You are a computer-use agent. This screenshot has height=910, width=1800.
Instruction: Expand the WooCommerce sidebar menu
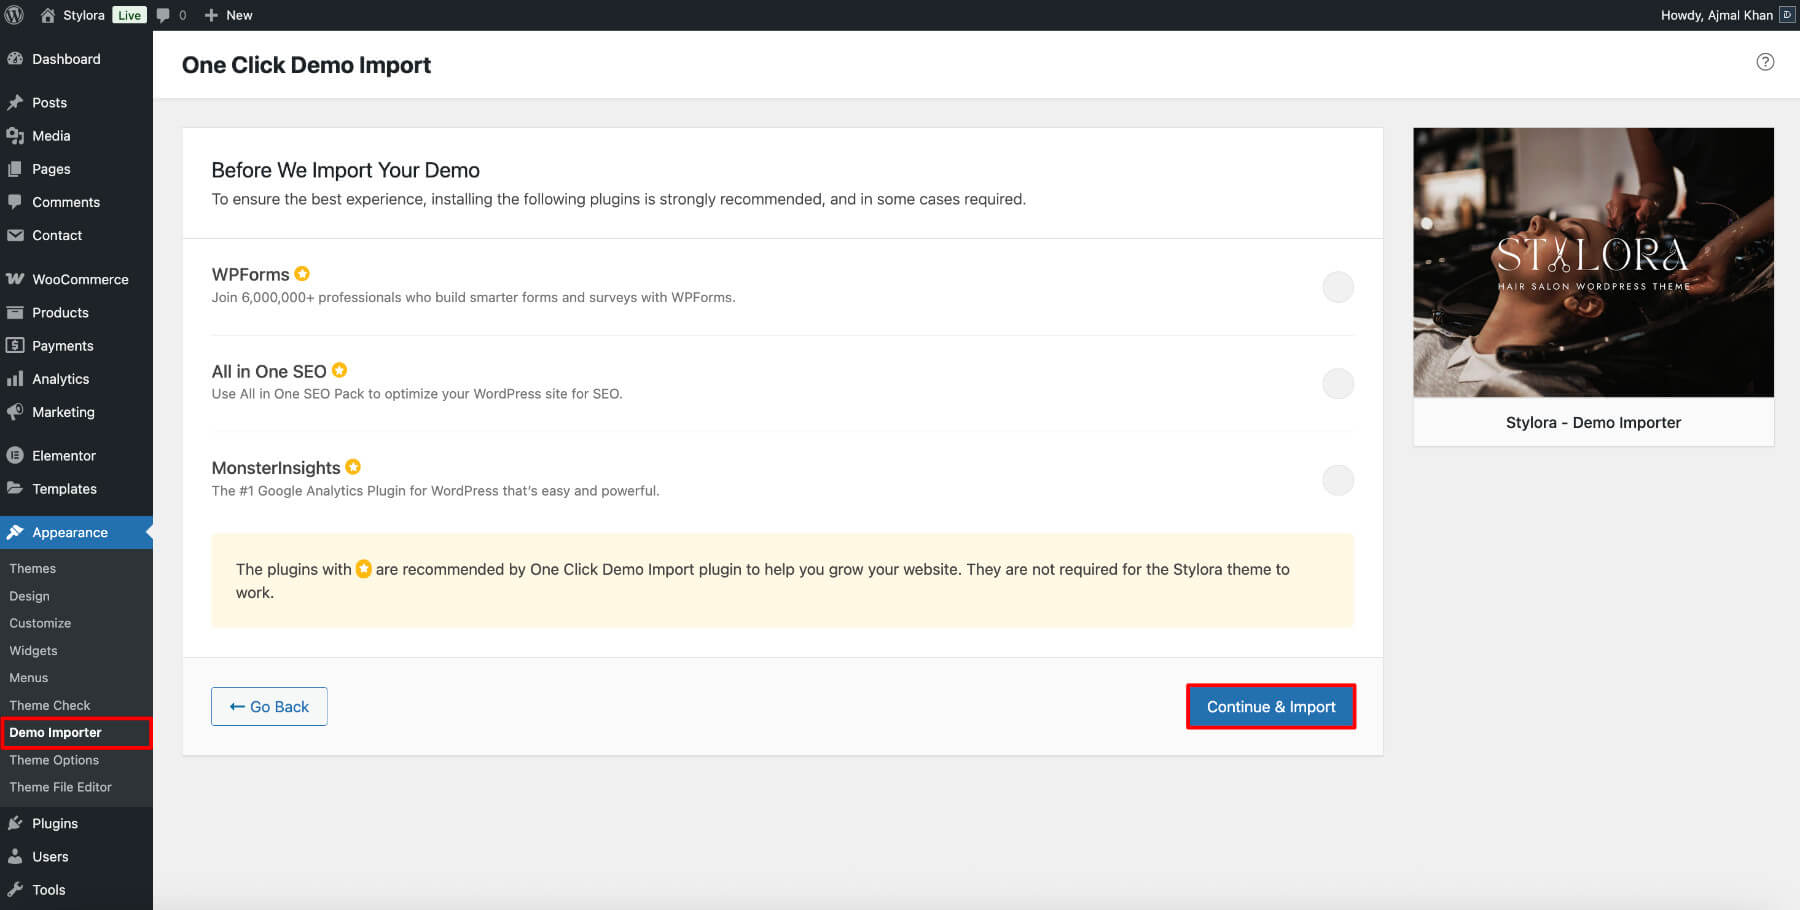click(80, 279)
